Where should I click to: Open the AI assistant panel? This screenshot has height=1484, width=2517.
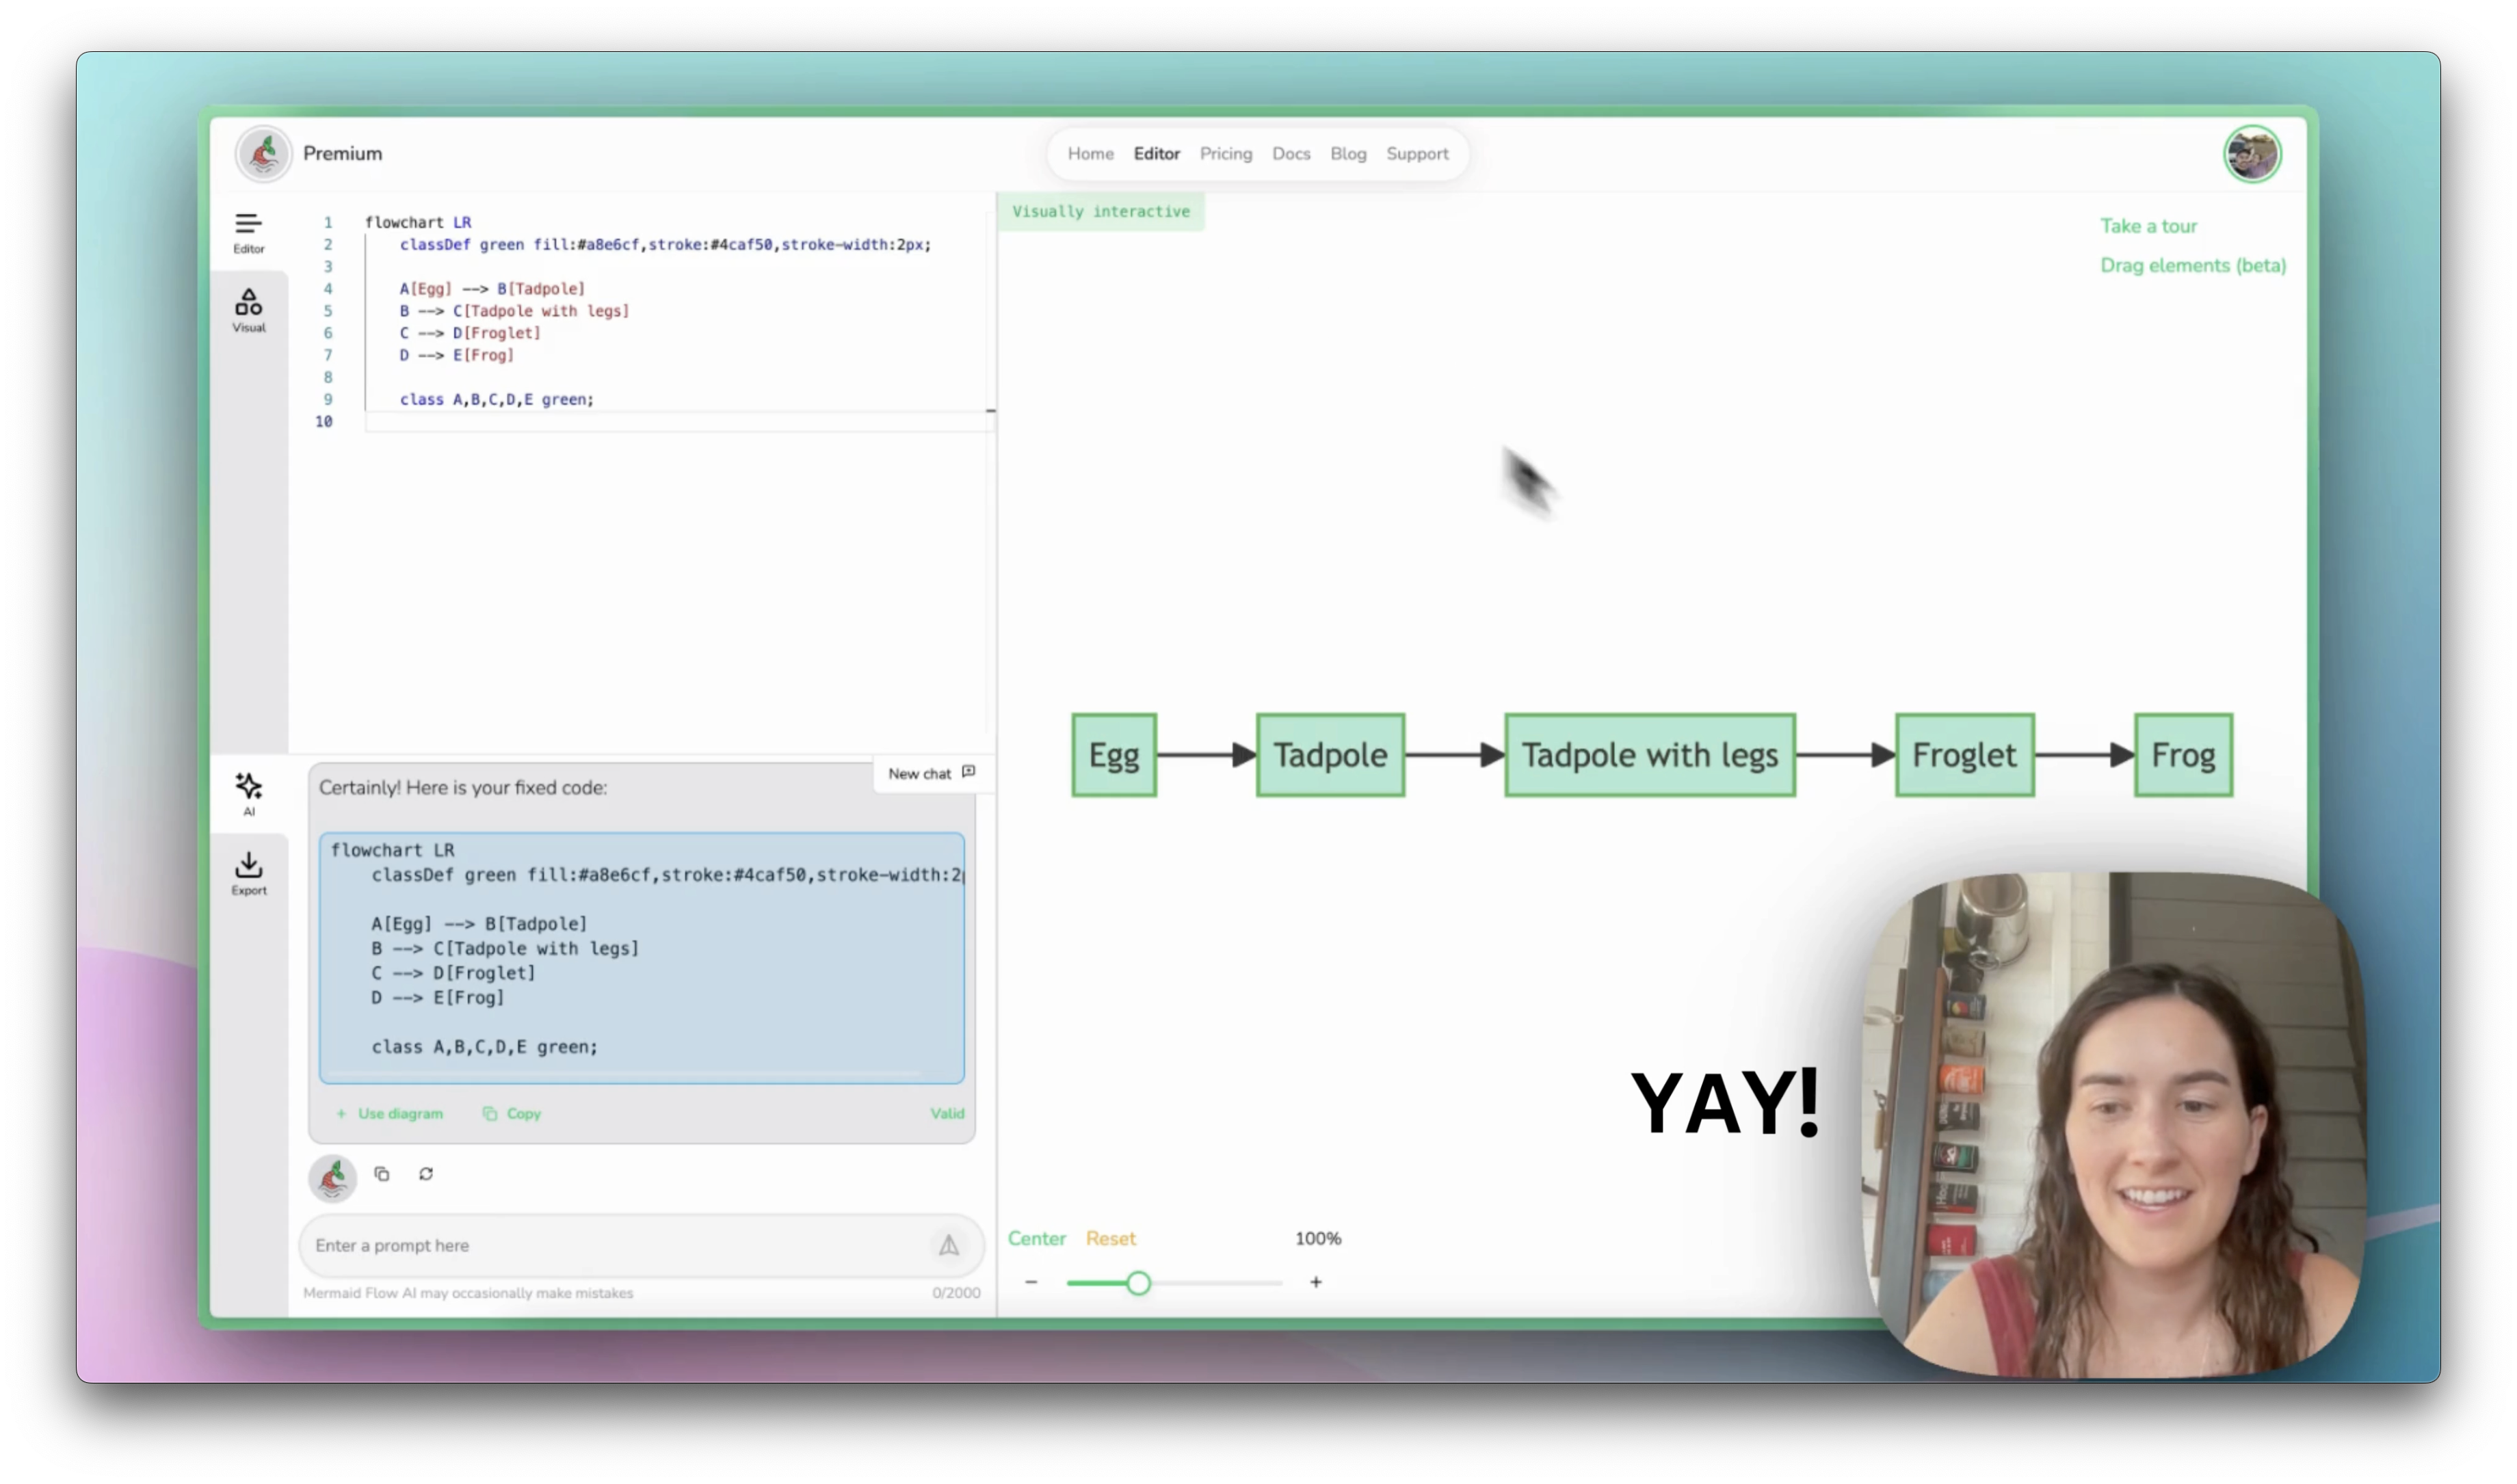click(x=248, y=792)
